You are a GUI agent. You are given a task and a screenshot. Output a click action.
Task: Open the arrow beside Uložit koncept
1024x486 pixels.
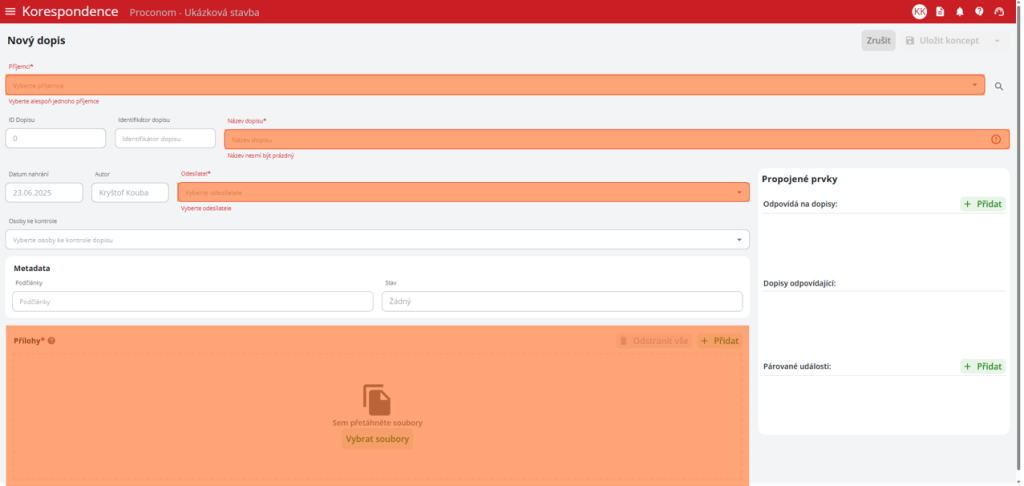997,41
